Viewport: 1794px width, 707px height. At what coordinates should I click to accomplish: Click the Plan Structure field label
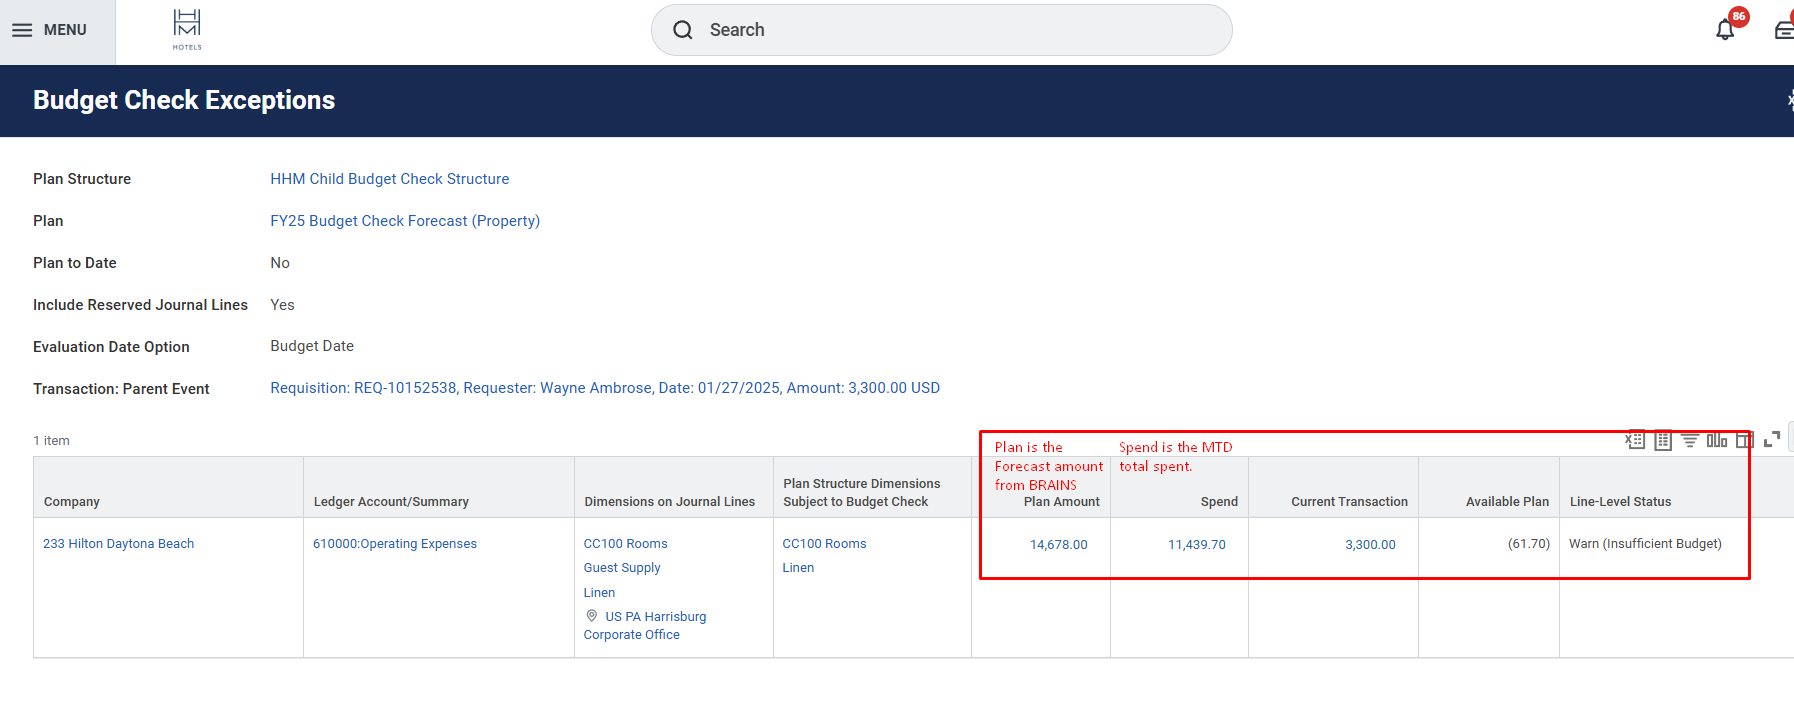(x=82, y=179)
